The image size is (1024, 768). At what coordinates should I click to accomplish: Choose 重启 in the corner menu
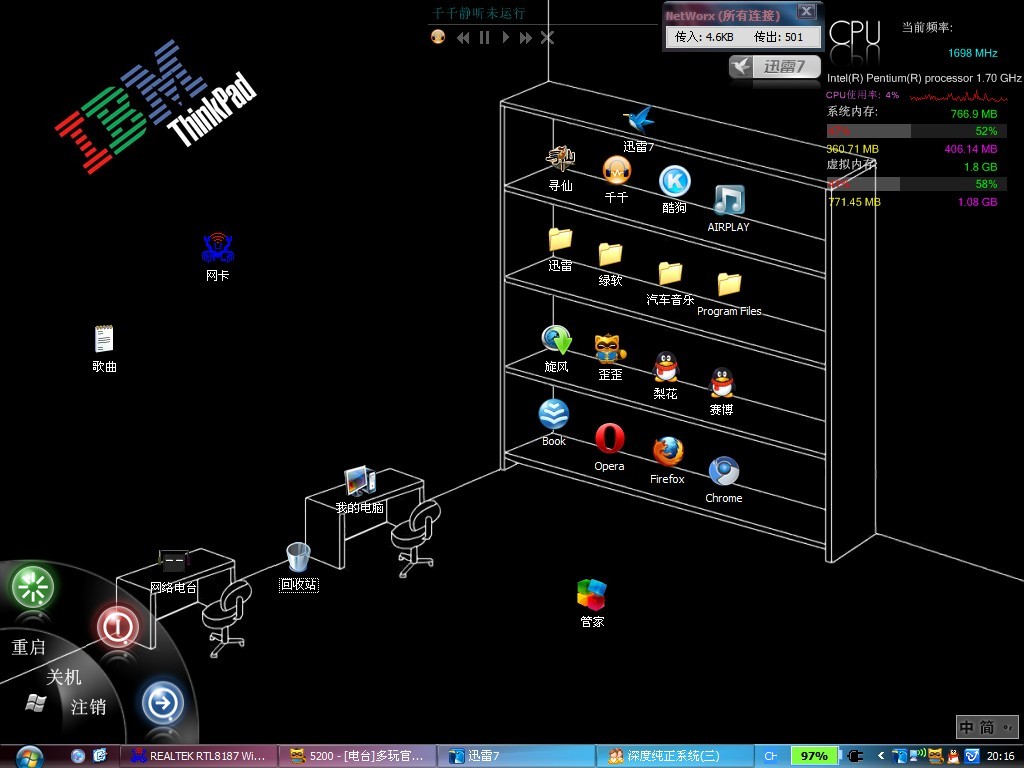29,647
